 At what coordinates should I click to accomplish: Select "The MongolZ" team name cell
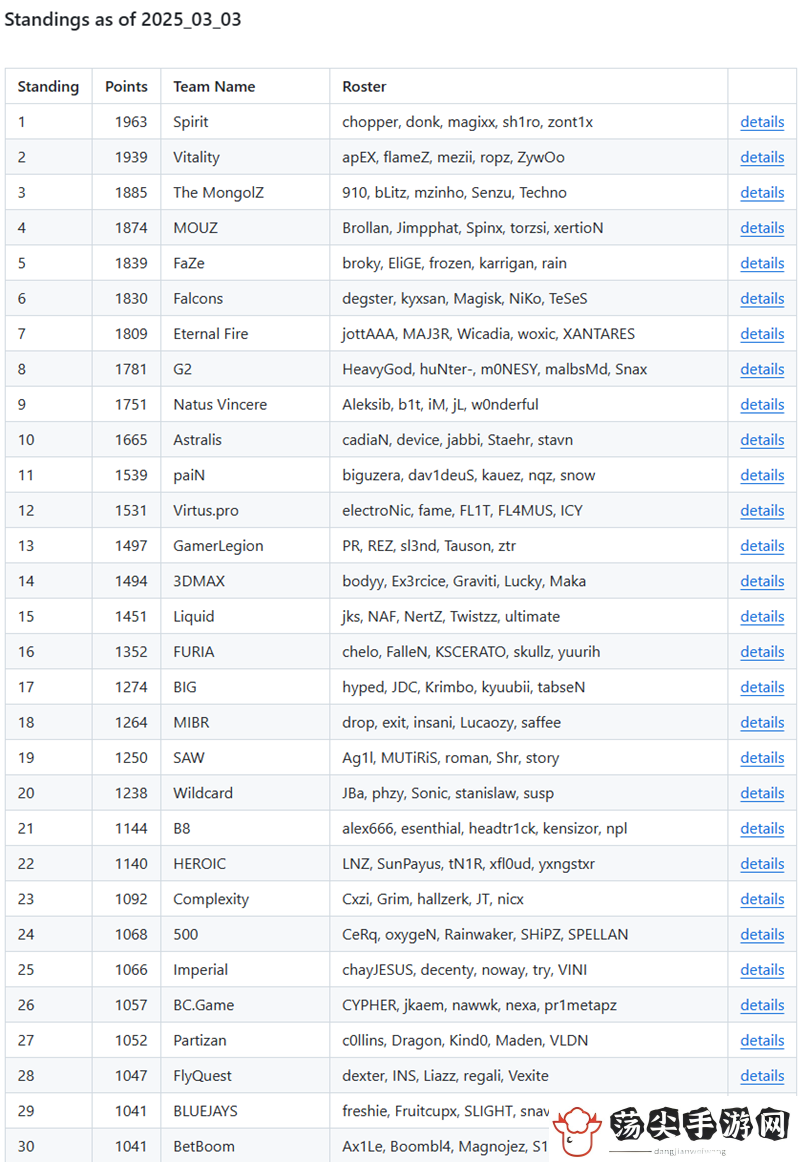[x=219, y=193]
